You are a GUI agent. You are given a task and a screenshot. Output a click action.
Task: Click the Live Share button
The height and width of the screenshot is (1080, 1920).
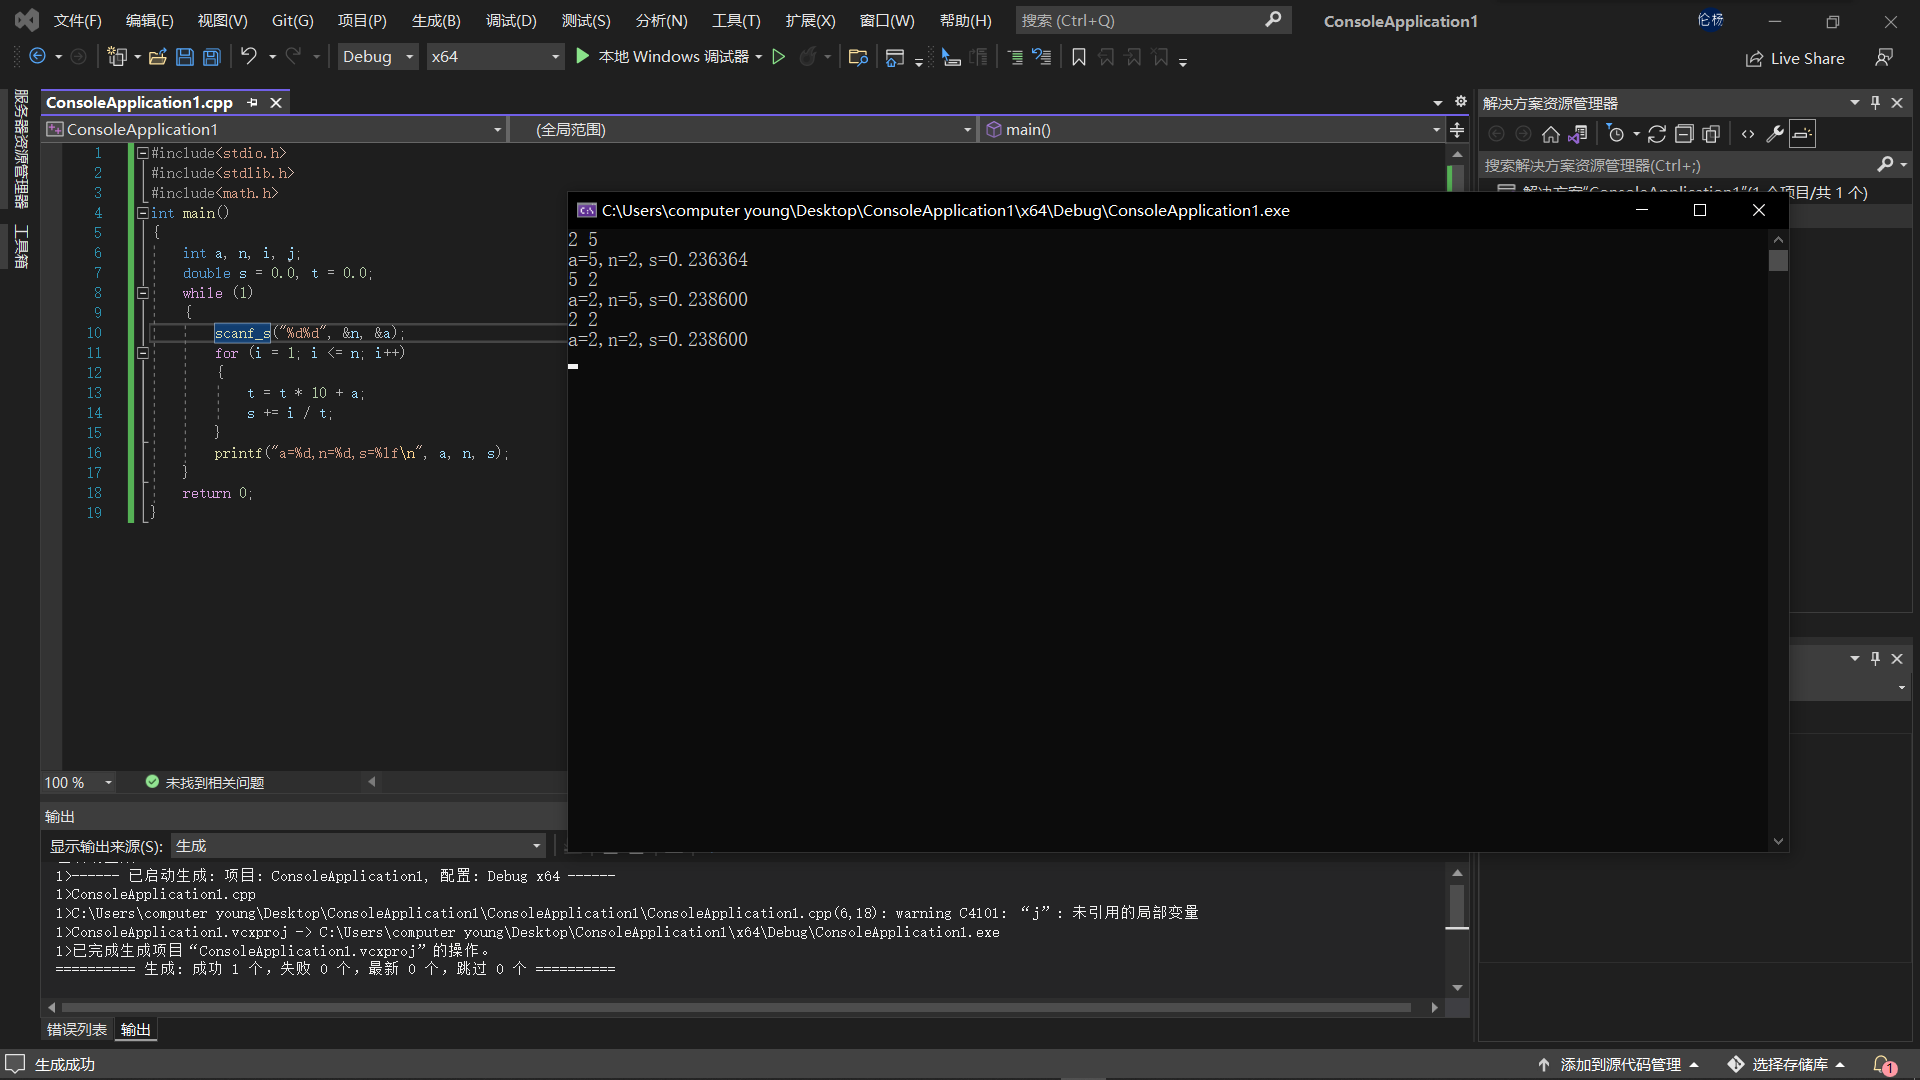coord(1796,59)
